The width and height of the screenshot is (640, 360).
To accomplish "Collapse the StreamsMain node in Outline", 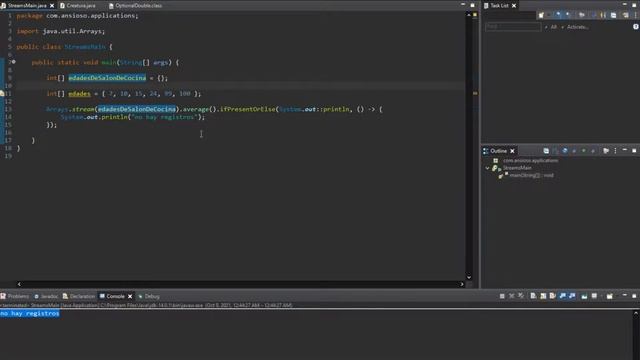I will tap(487, 168).
